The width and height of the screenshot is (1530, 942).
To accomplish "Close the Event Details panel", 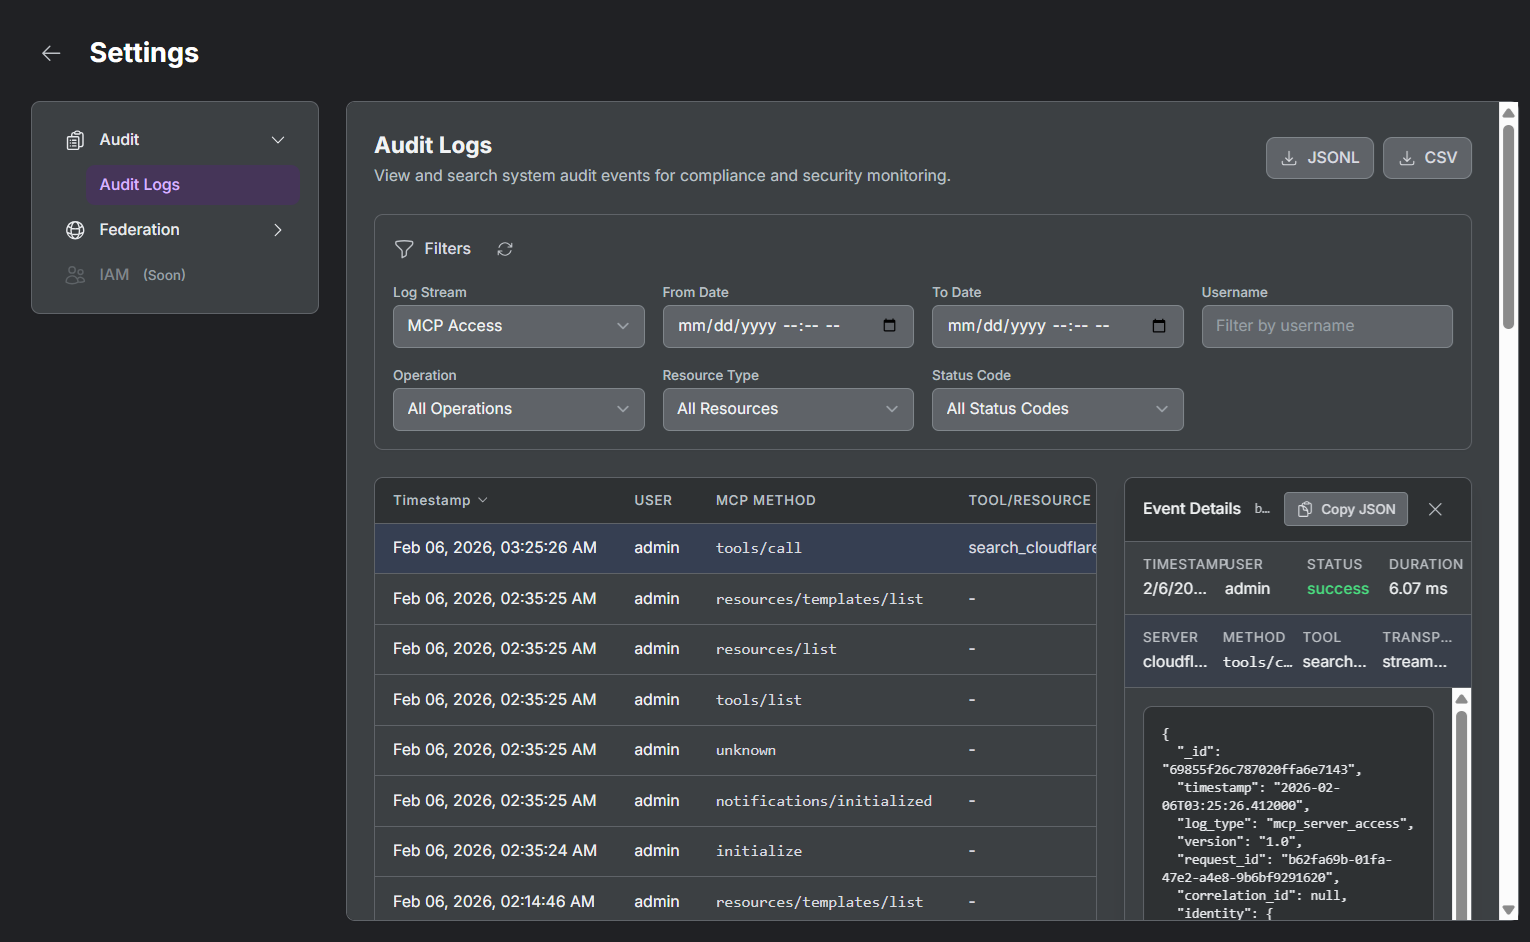I will (x=1435, y=509).
